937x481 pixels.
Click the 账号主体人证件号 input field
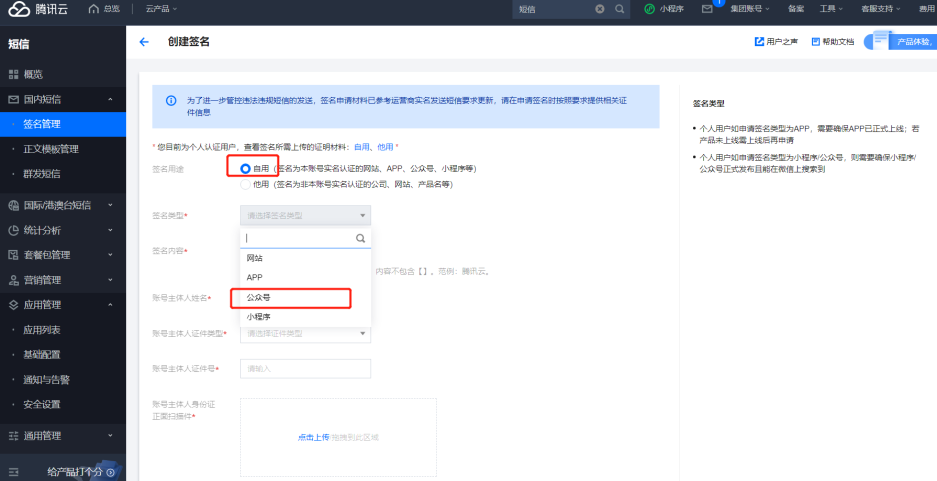(x=305, y=369)
